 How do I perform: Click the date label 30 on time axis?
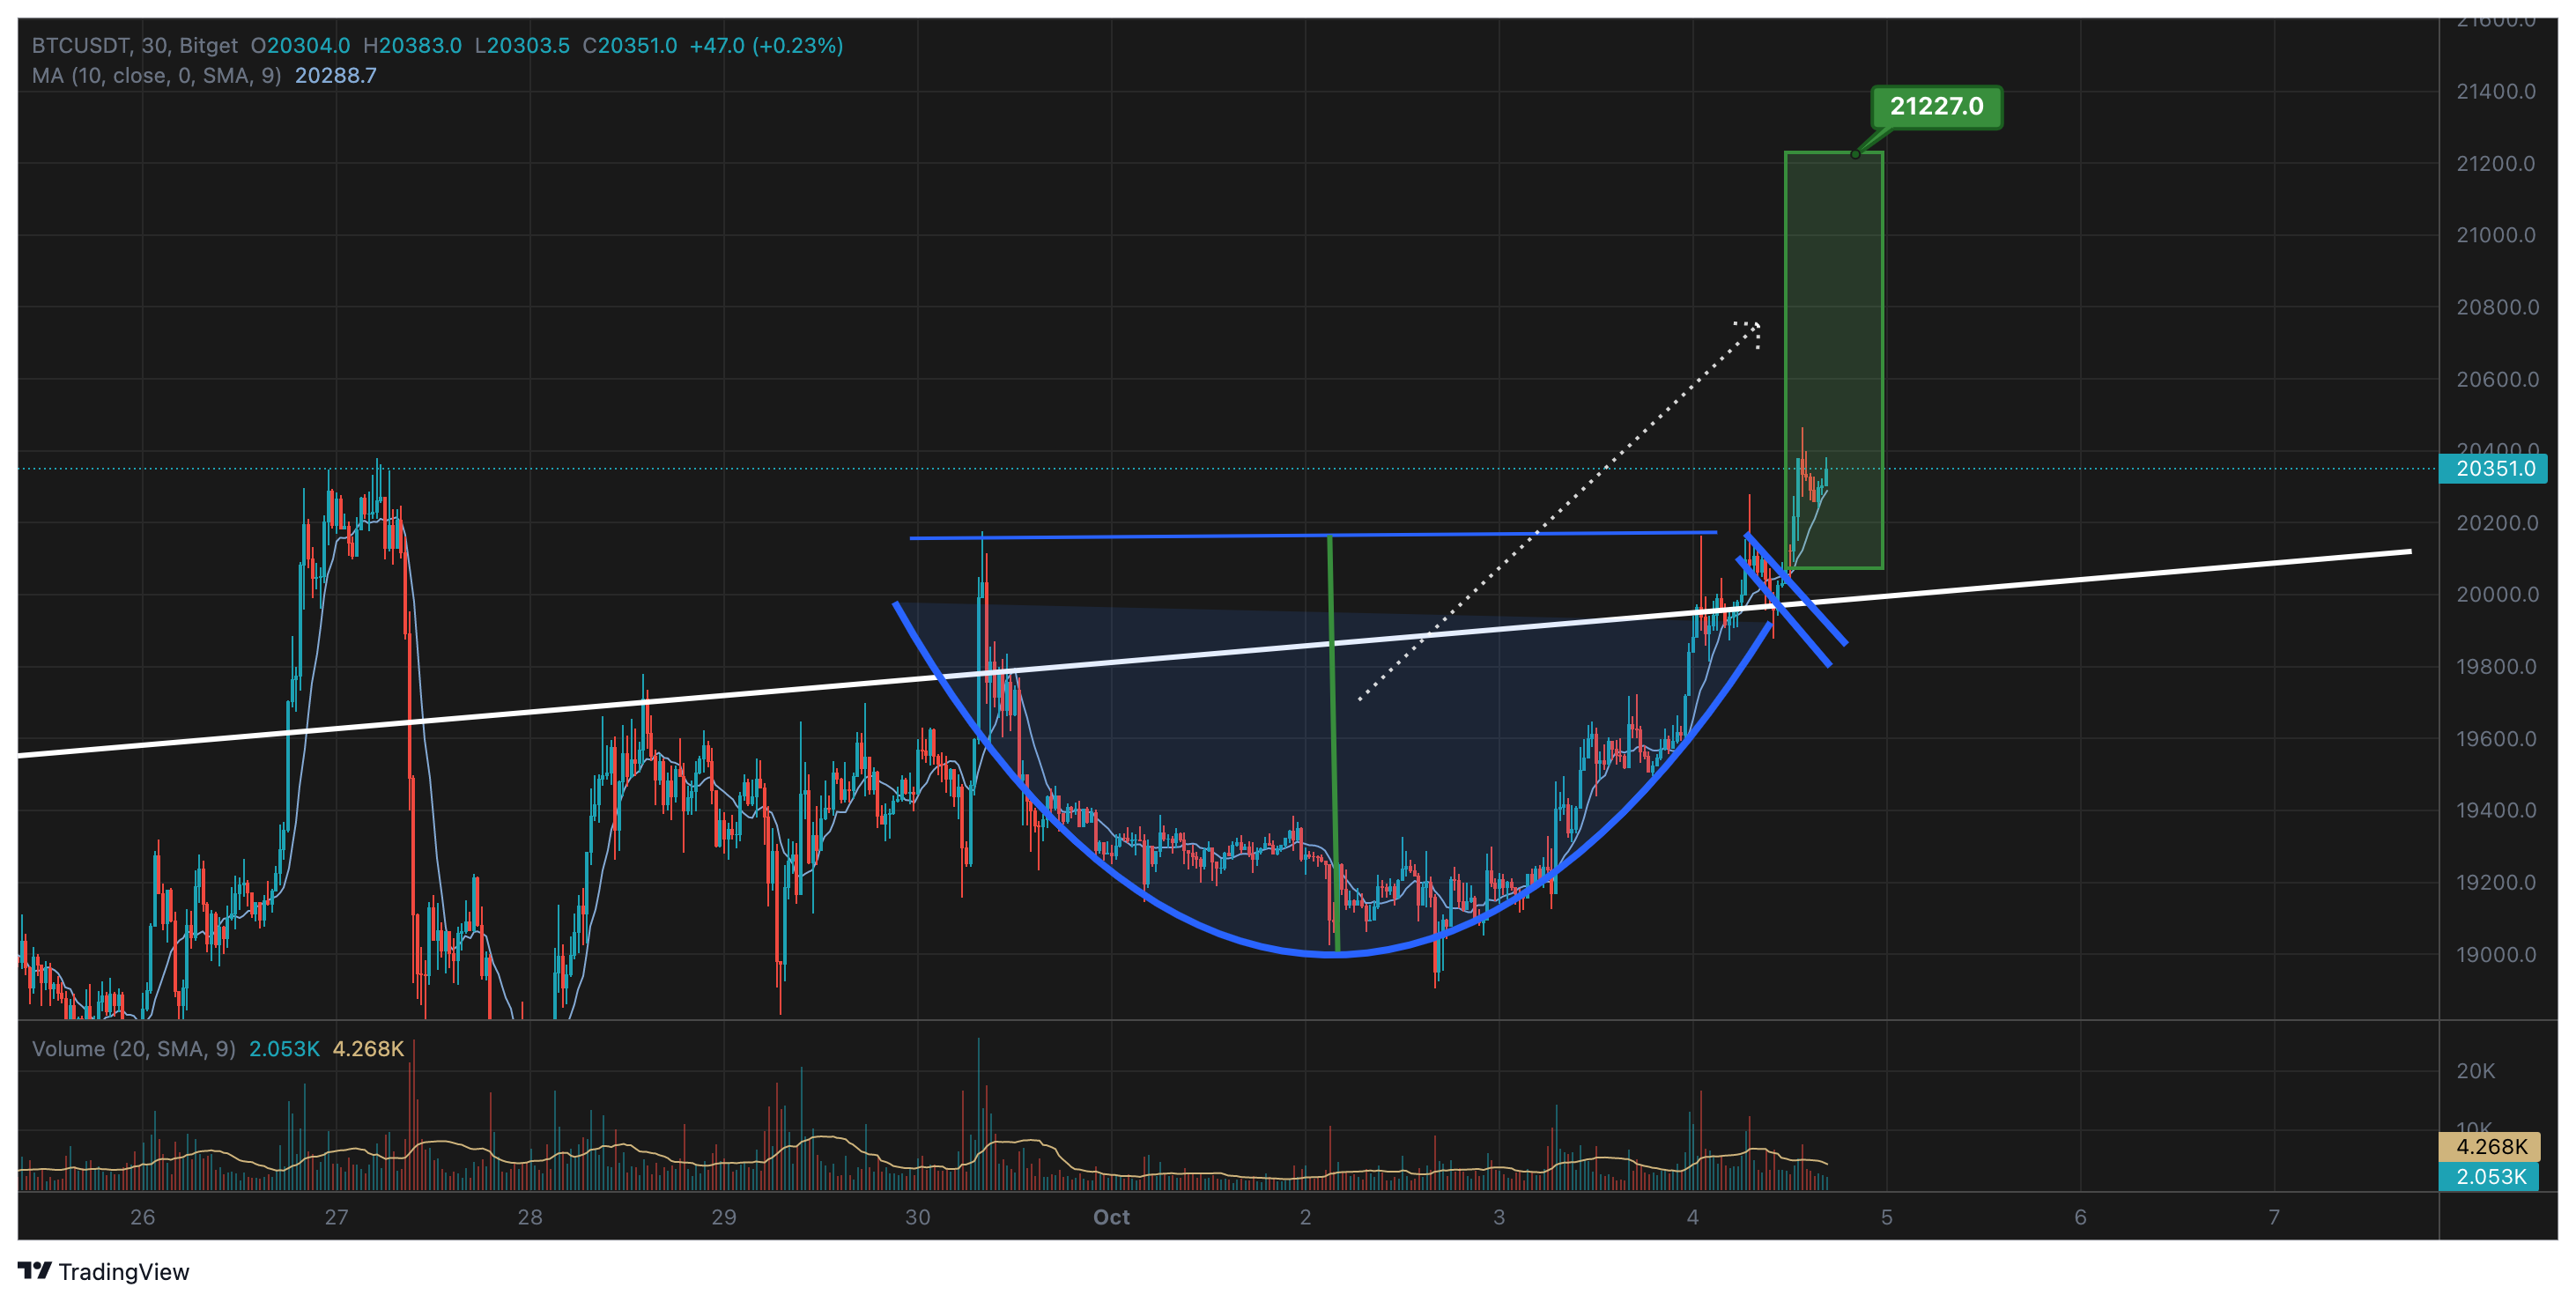[917, 1217]
